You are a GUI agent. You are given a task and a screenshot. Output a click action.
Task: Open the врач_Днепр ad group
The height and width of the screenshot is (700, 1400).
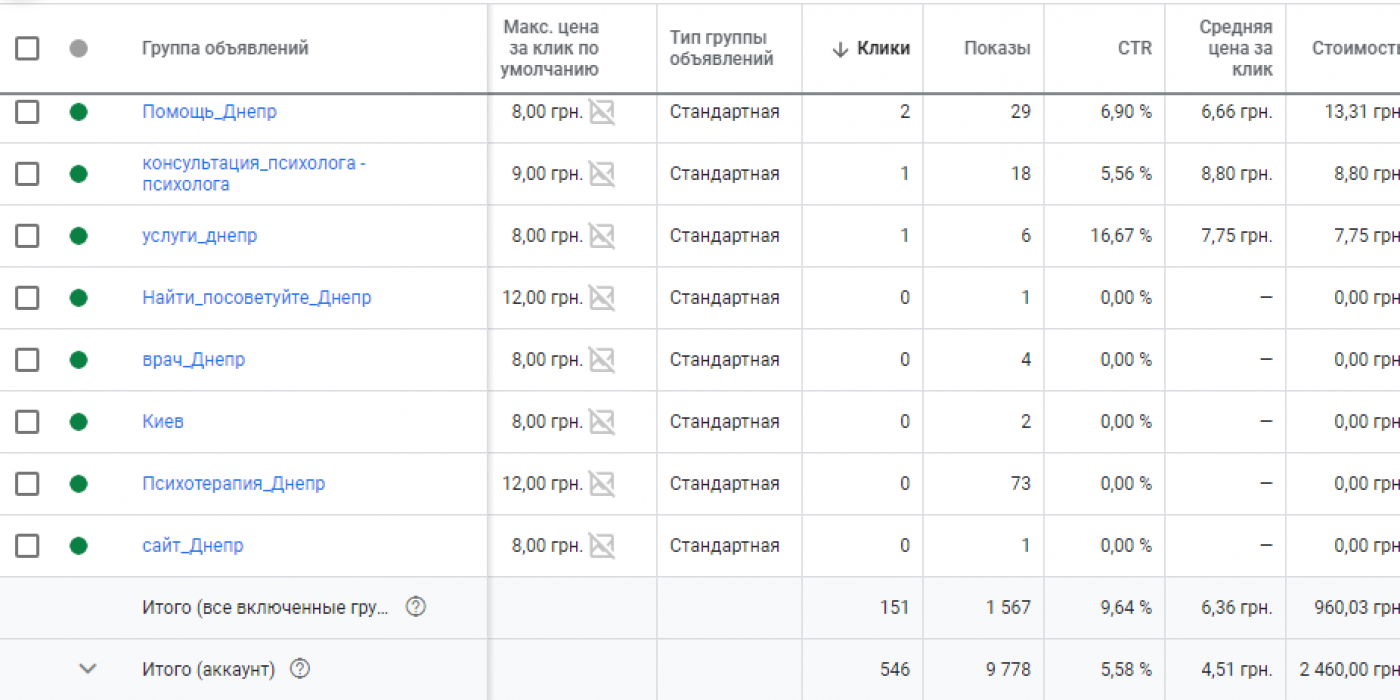coord(193,360)
